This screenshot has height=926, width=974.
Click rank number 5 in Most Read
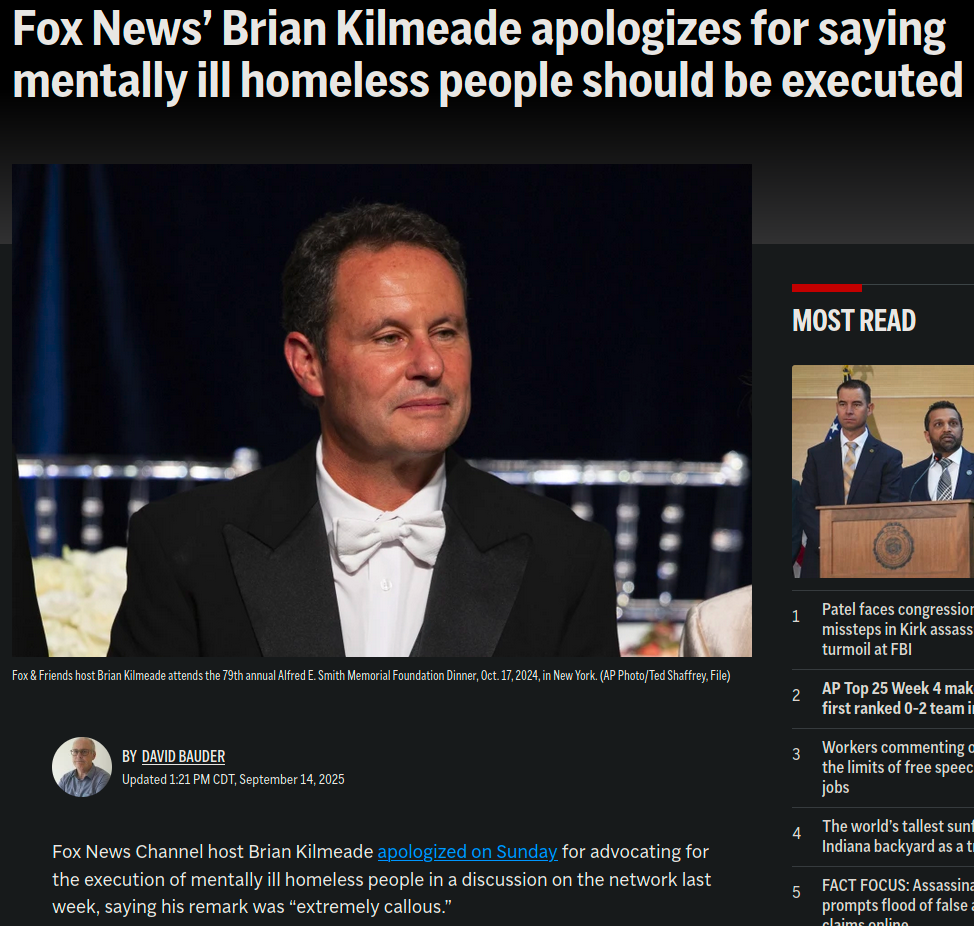pyautogui.click(x=796, y=892)
